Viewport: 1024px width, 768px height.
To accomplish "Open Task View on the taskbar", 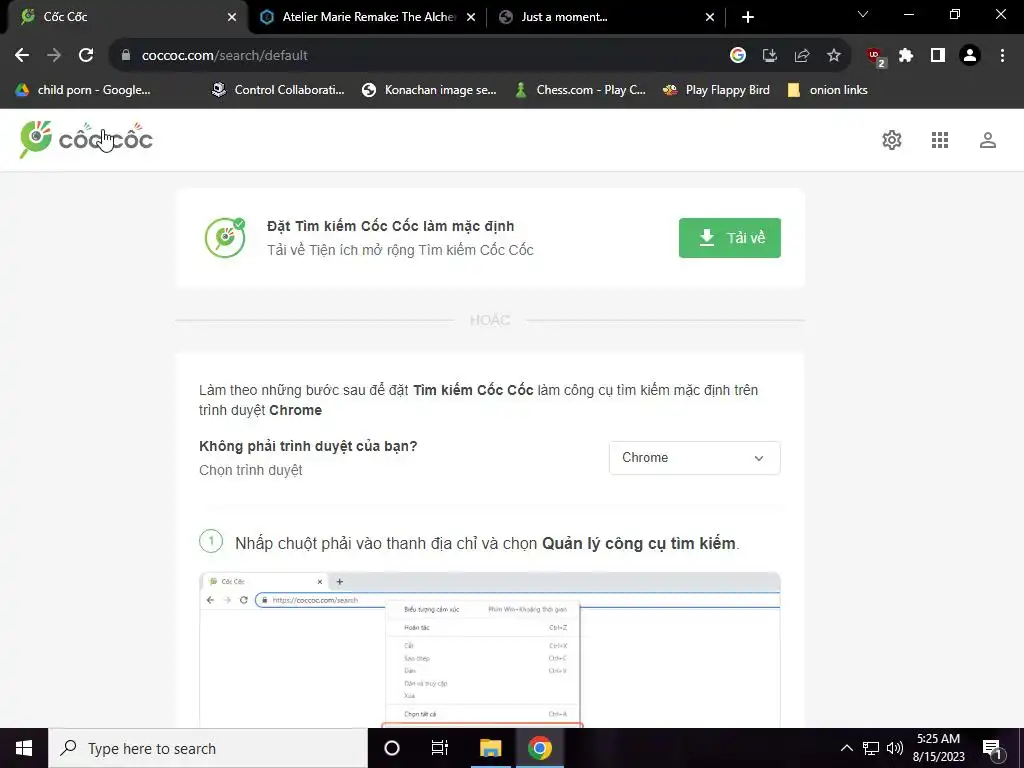I will tap(440, 748).
